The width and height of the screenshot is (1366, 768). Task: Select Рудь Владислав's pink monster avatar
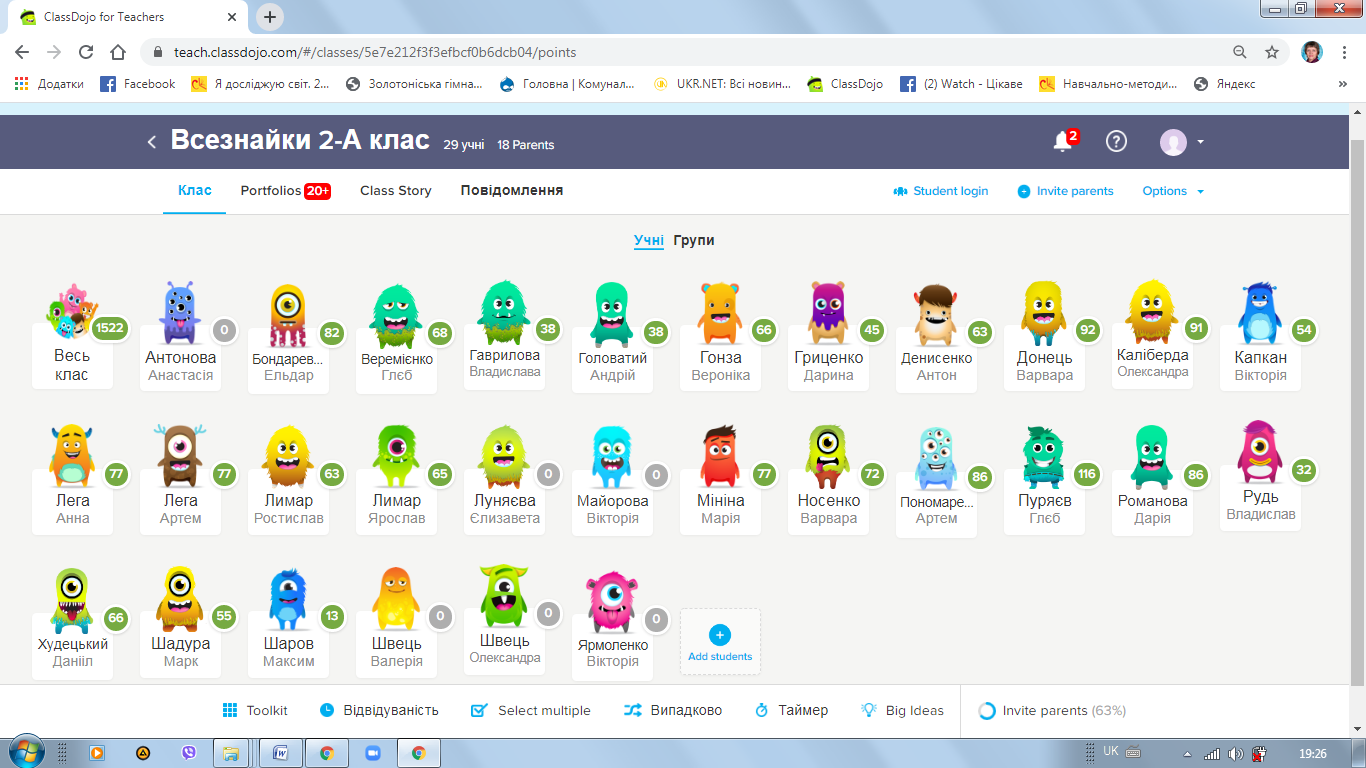point(1260,452)
